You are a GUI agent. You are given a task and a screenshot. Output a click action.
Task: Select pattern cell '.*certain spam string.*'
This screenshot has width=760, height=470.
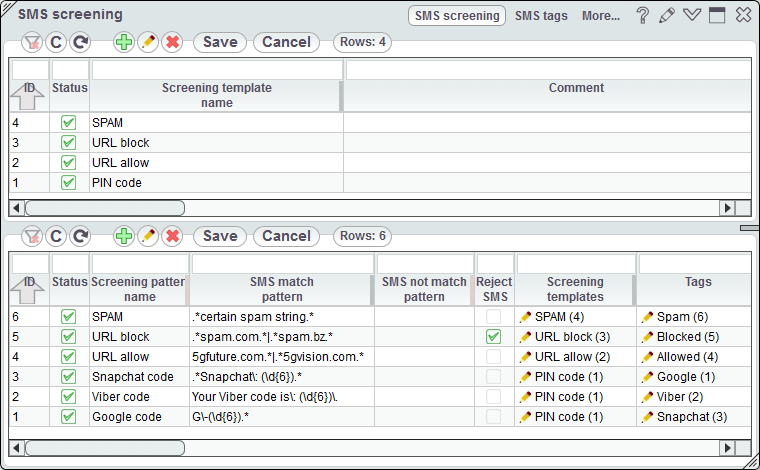tap(282, 316)
